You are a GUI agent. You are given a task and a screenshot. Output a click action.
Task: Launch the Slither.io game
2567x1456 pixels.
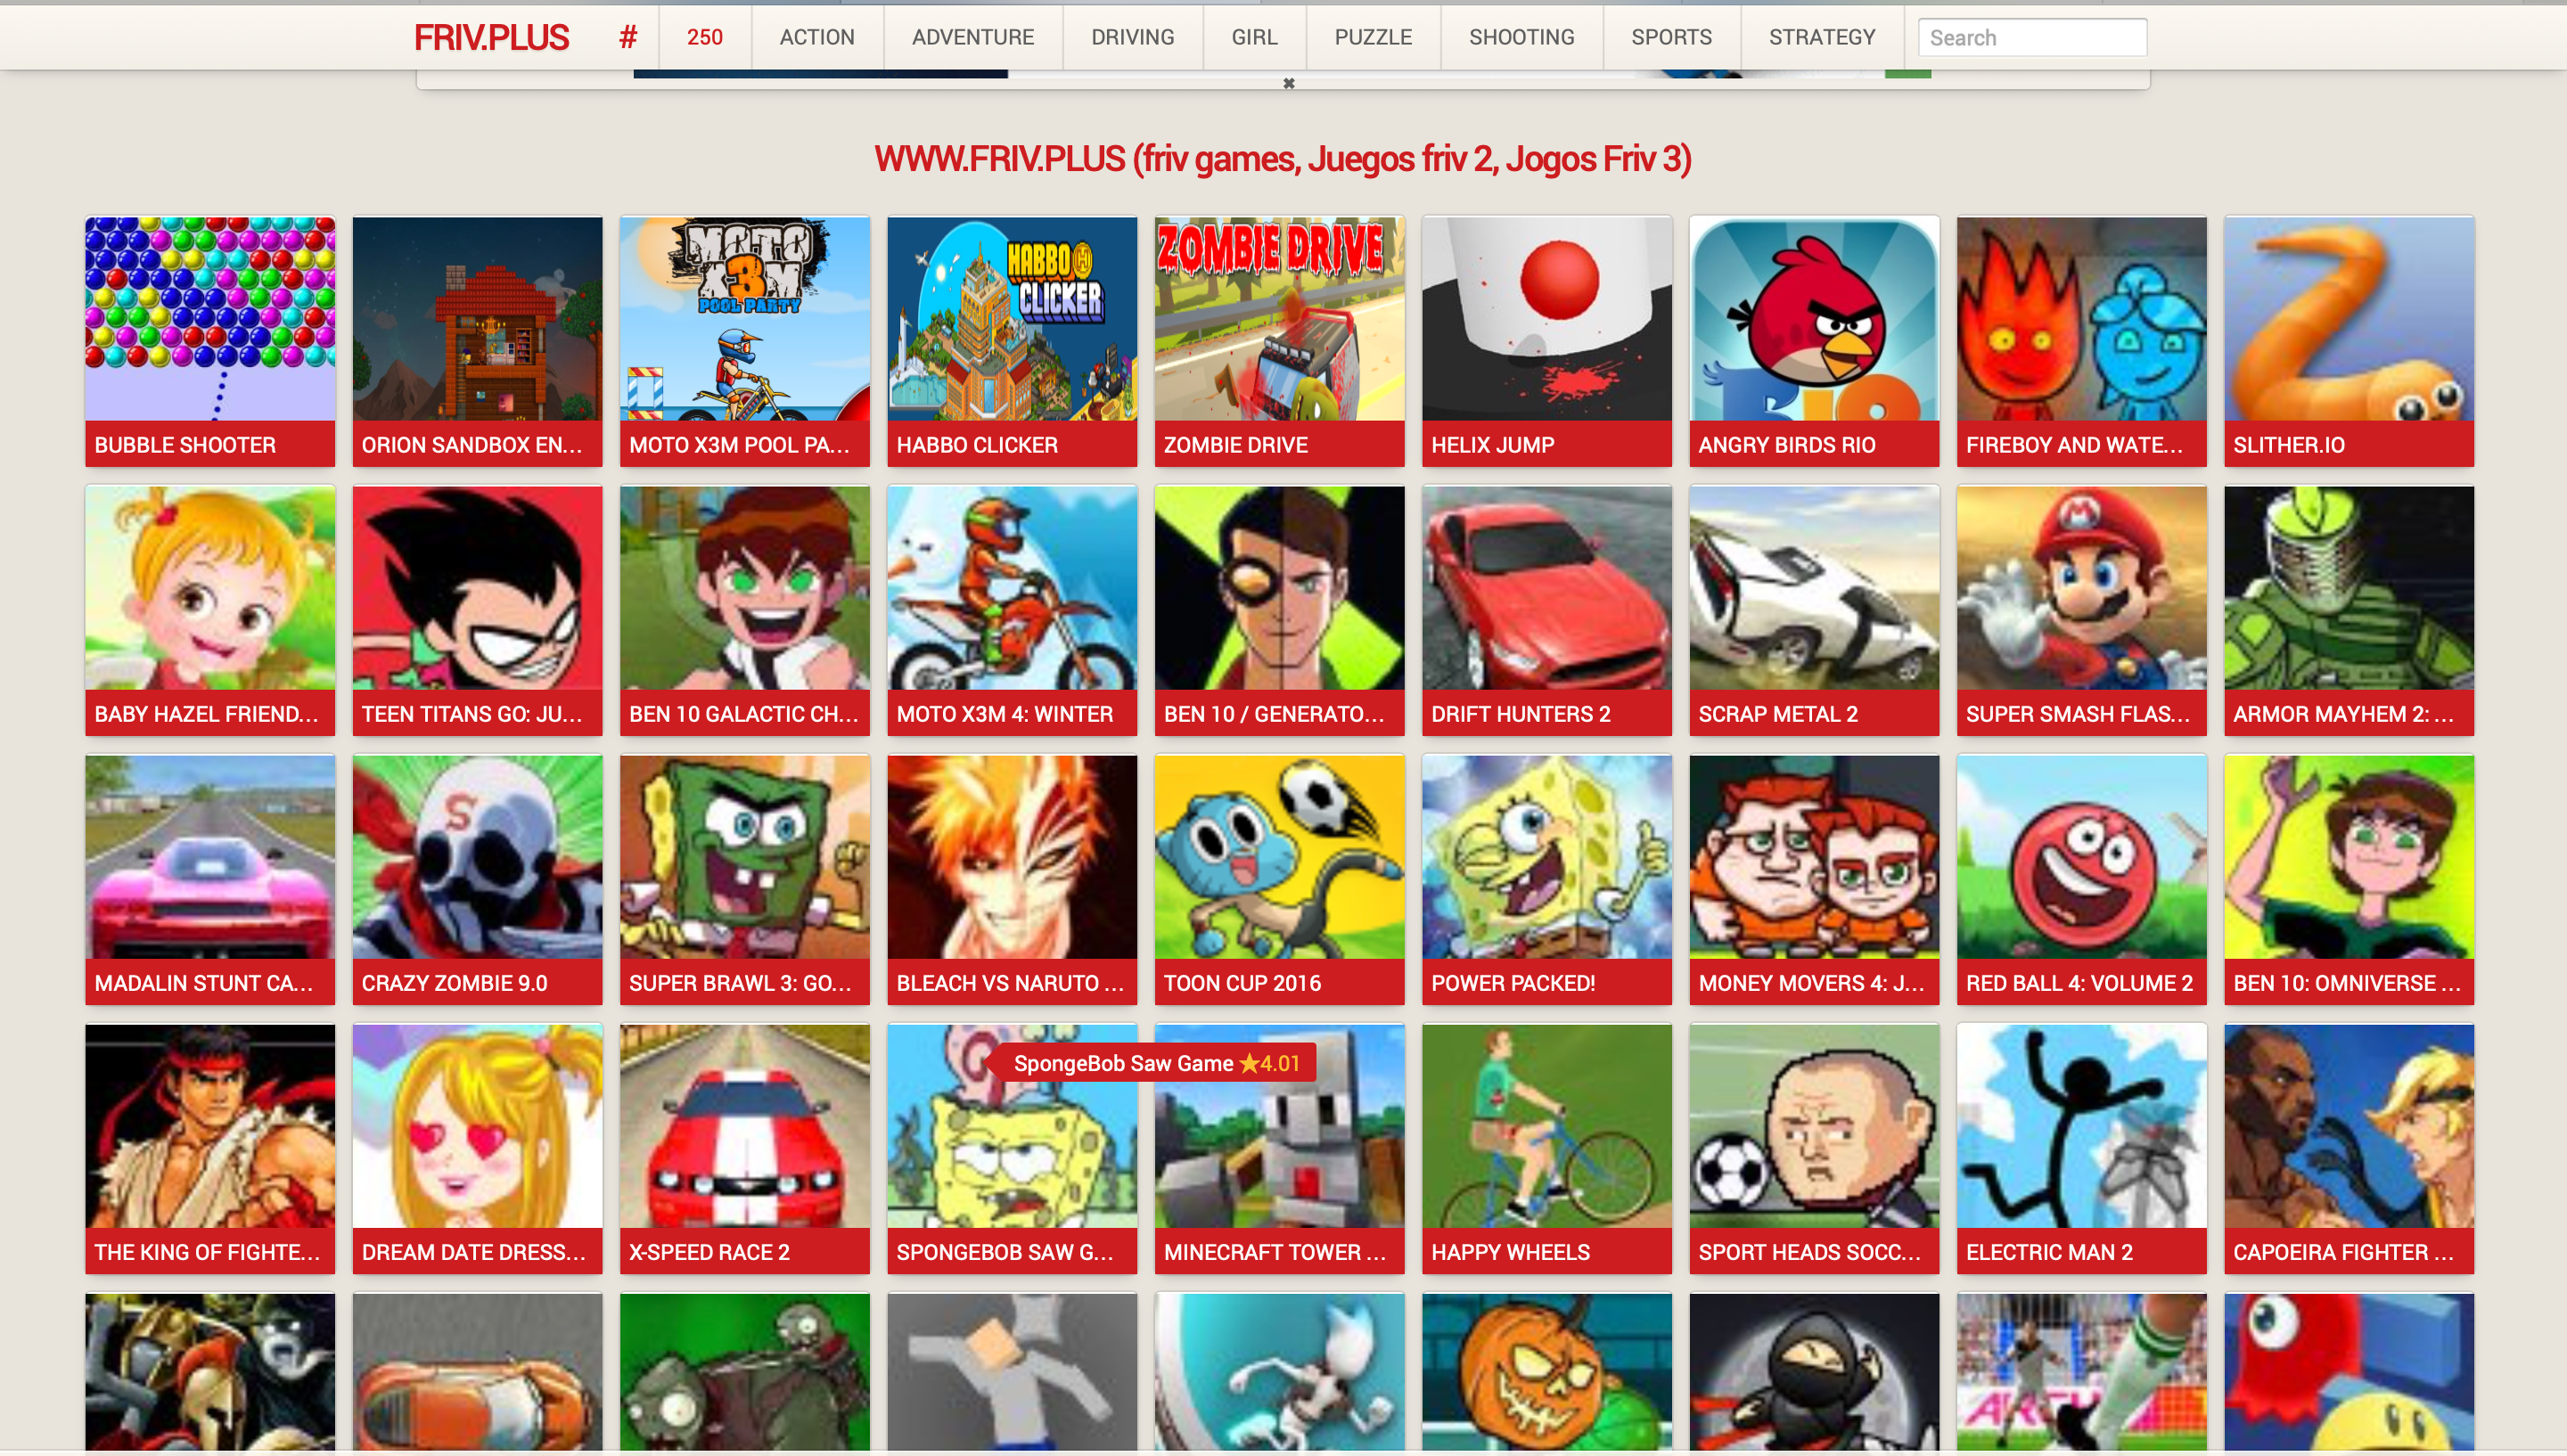click(x=2349, y=341)
